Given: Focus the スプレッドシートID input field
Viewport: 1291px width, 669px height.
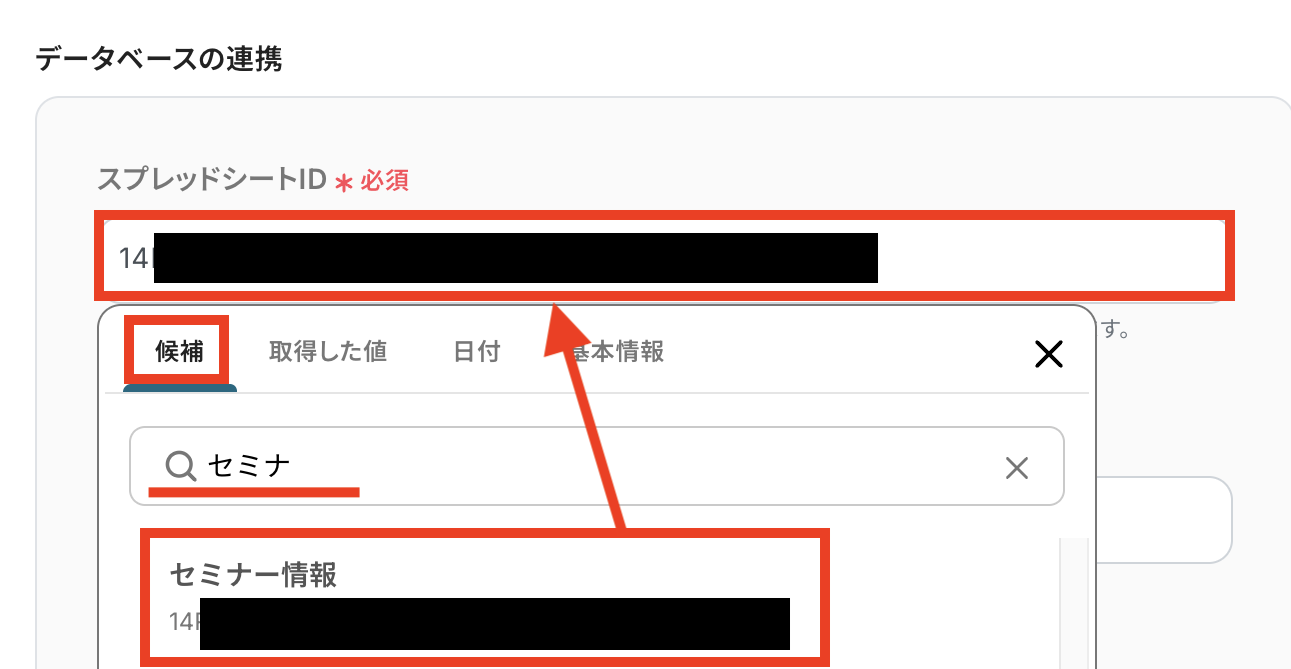Looking at the screenshot, I should [665, 256].
